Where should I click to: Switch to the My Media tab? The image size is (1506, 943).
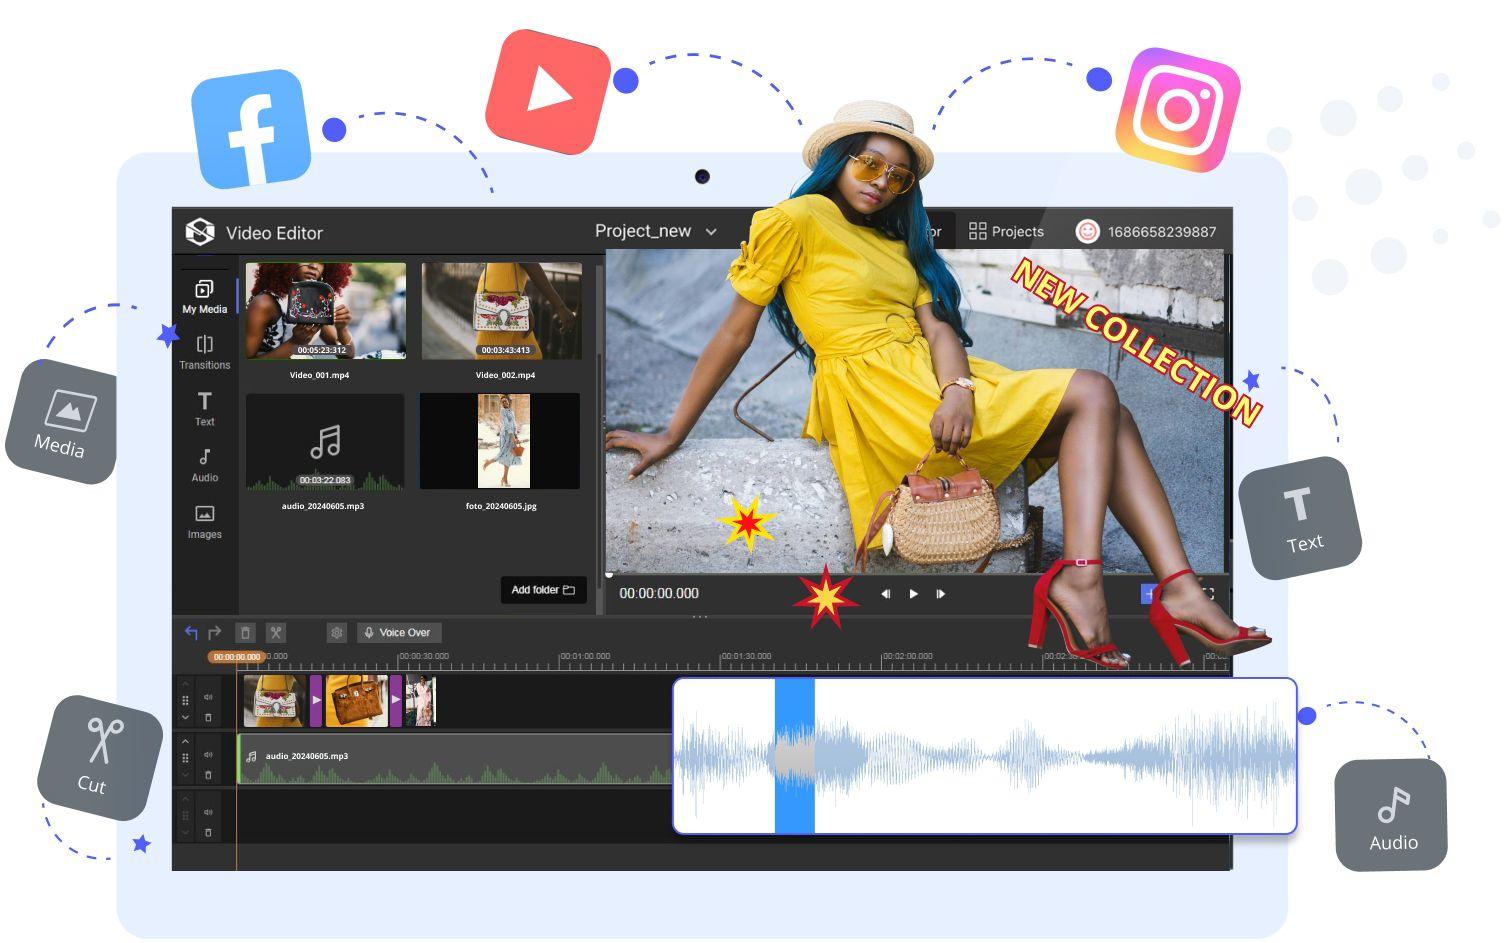pyautogui.click(x=204, y=296)
